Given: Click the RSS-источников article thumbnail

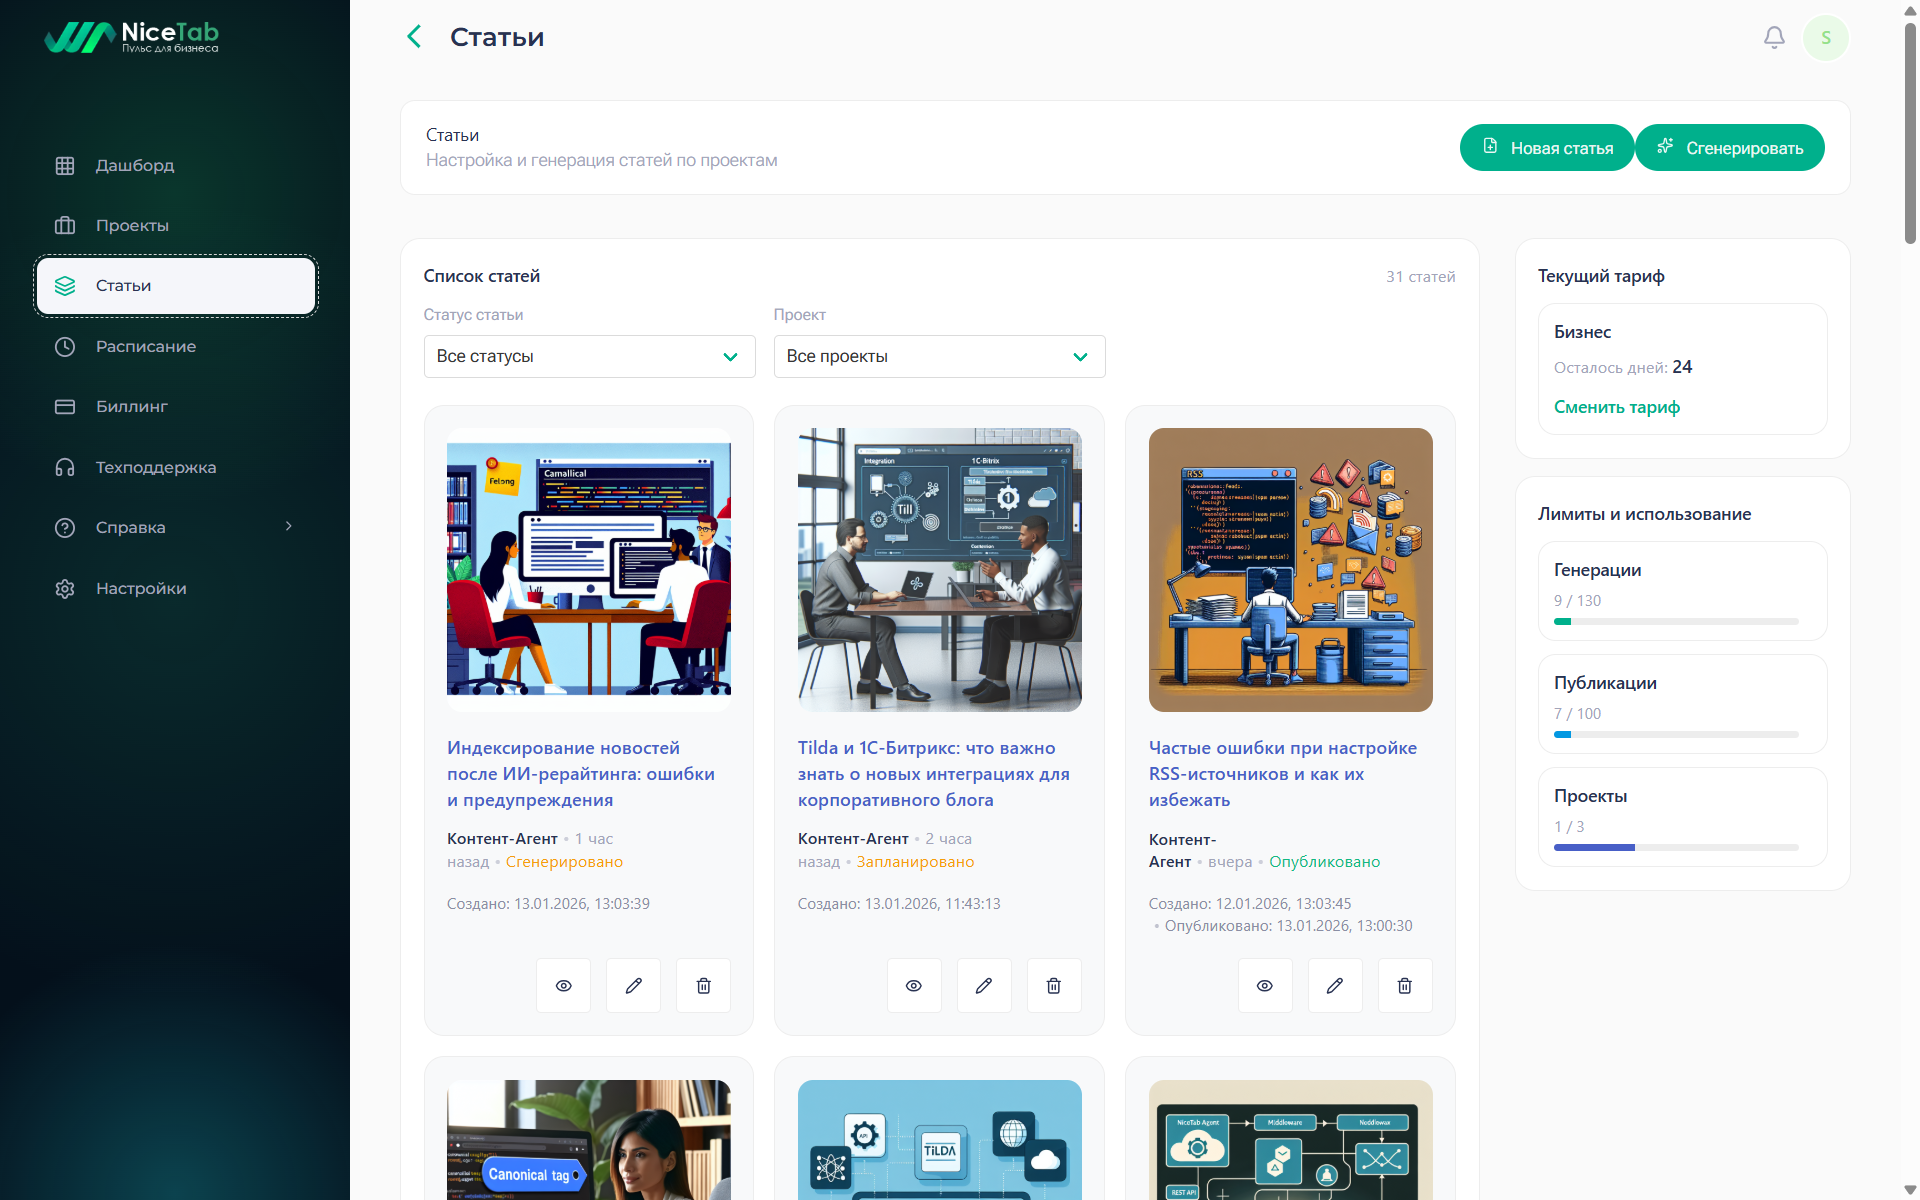Looking at the screenshot, I should [x=1291, y=570].
